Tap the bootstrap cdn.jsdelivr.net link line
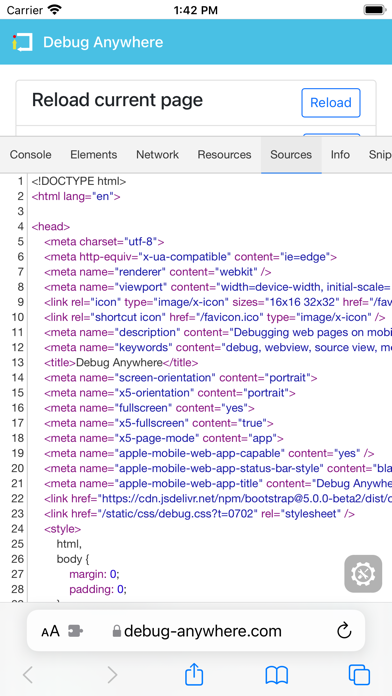 tap(218, 498)
